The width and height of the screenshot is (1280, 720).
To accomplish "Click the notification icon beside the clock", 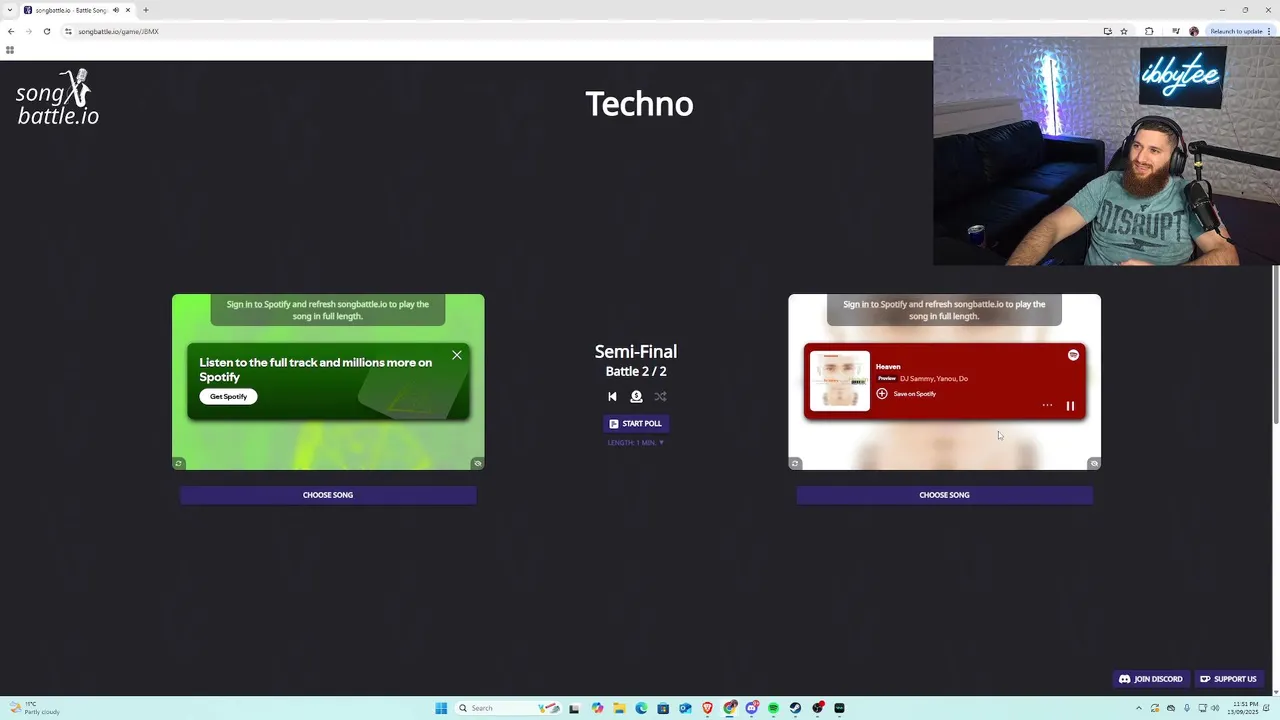I will point(1268,708).
